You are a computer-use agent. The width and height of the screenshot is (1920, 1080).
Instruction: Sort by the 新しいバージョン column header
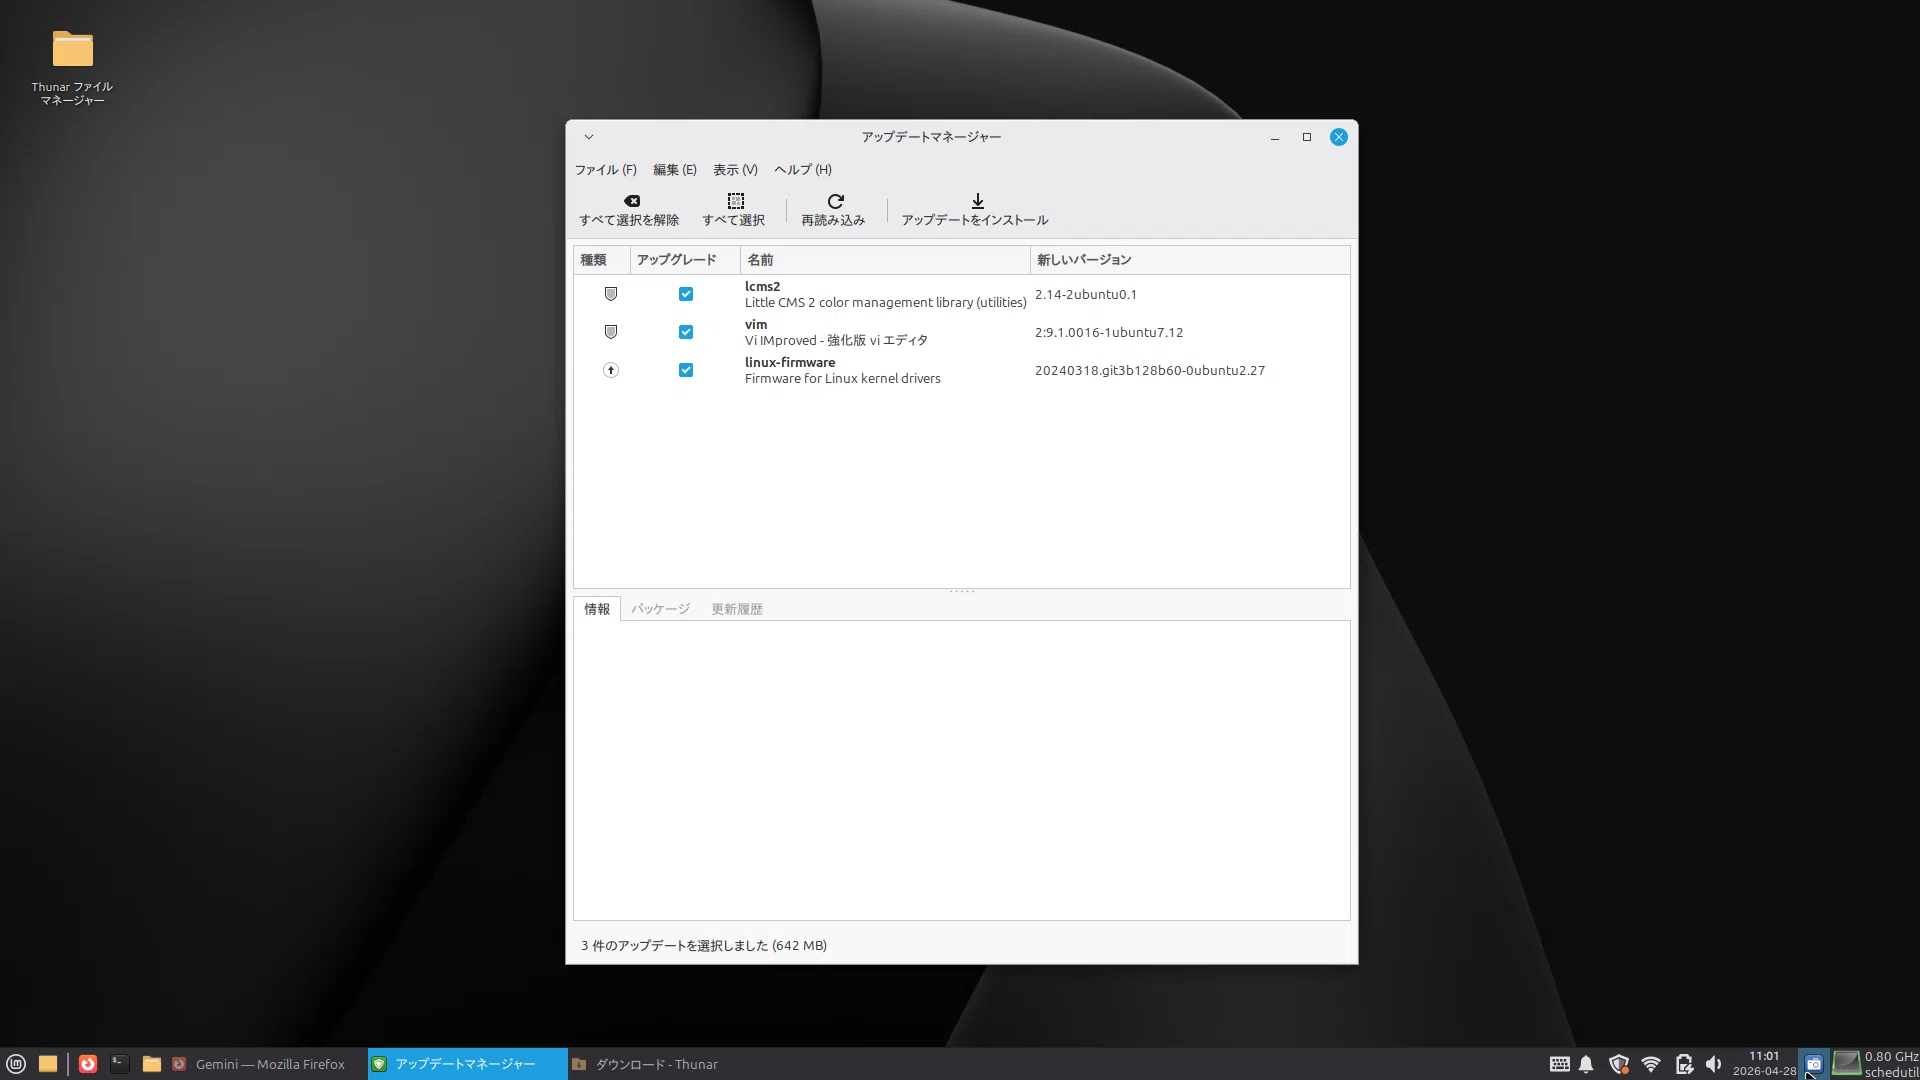click(x=1190, y=260)
